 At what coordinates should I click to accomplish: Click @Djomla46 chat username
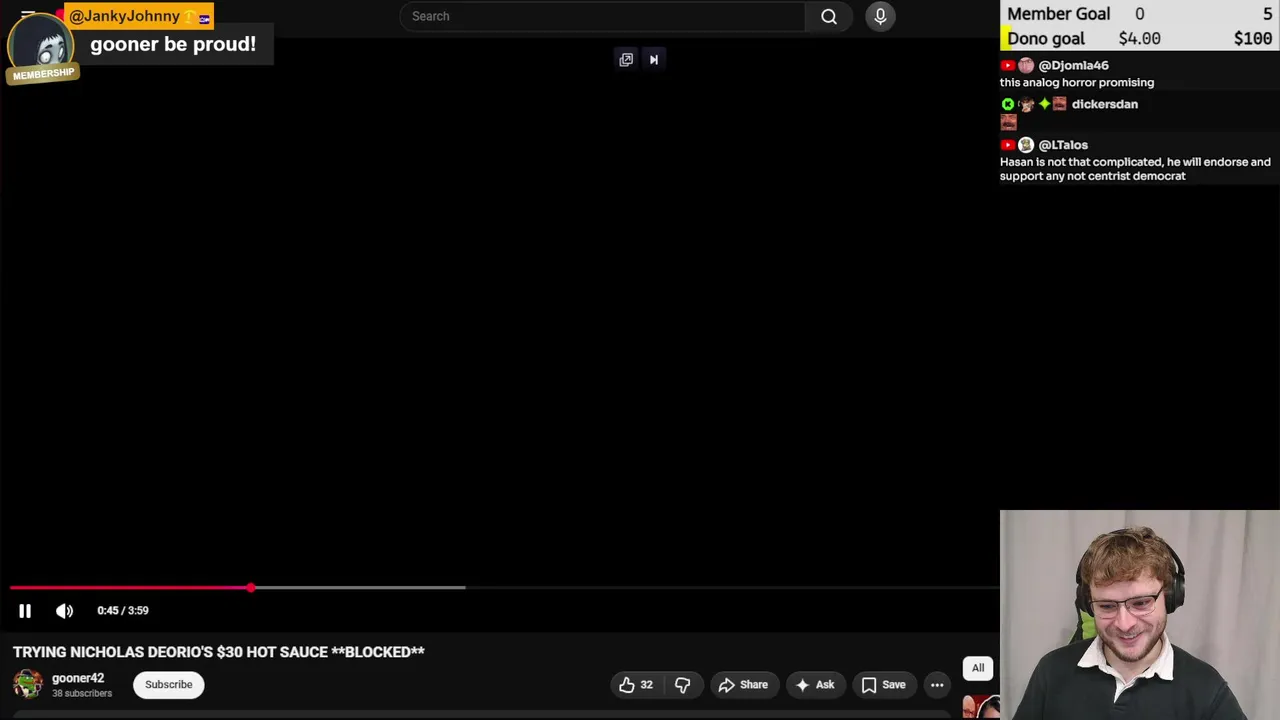pyautogui.click(x=1073, y=65)
